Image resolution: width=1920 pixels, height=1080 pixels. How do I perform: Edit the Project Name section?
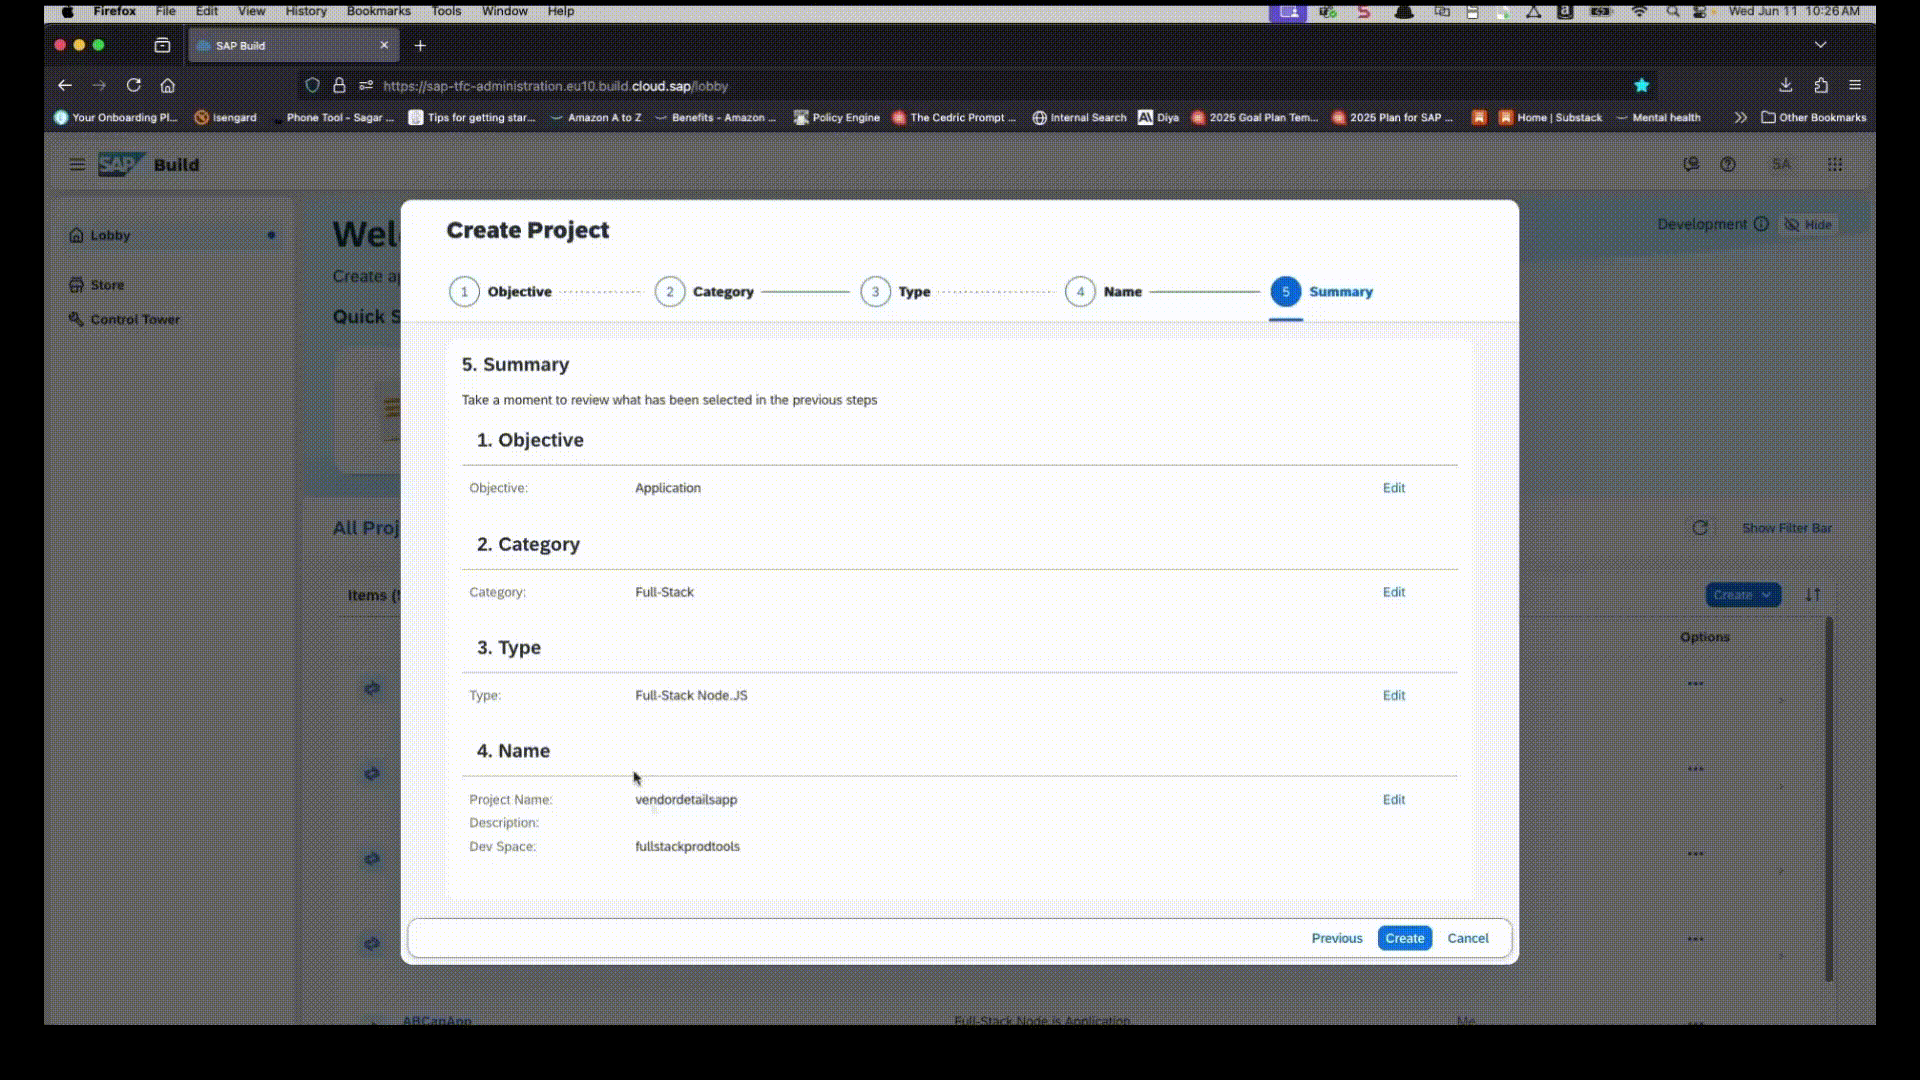[1393, 800]
